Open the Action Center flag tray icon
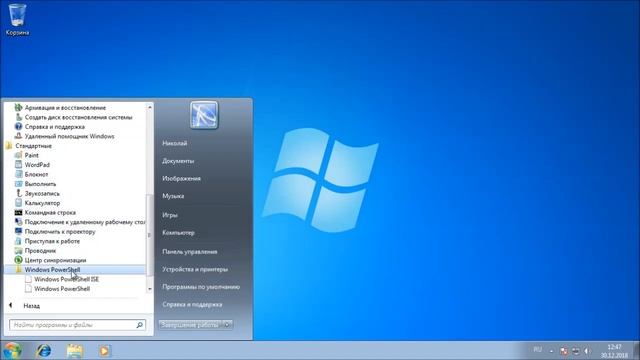 click(564, 351)
